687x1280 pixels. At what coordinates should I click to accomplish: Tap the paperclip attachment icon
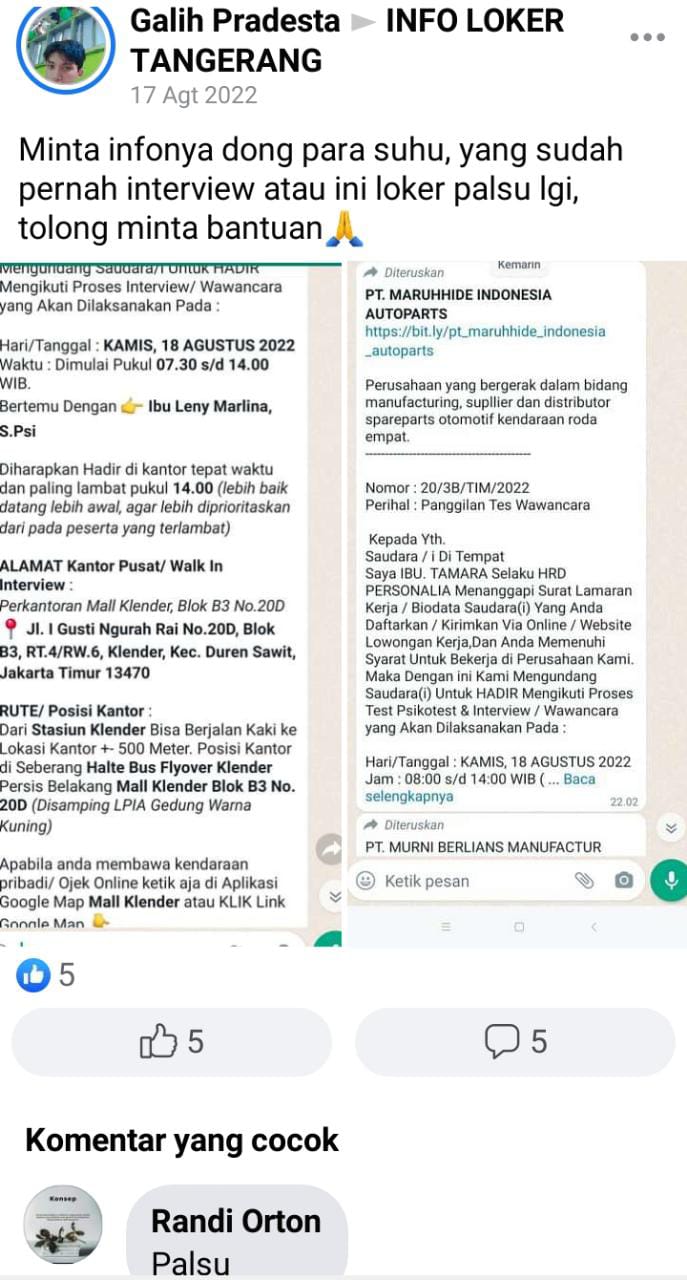pyautogui.click(x=584, y=880)
